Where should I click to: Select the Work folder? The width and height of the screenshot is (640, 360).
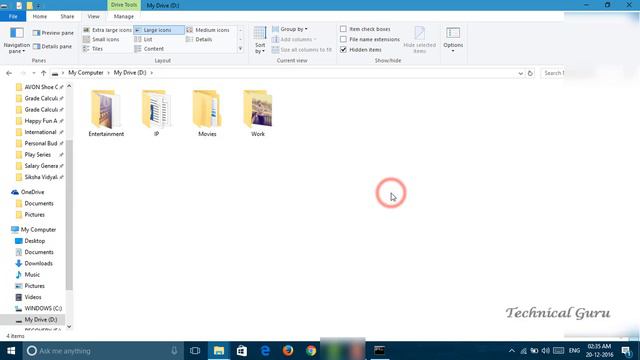(x=258, y=113)
